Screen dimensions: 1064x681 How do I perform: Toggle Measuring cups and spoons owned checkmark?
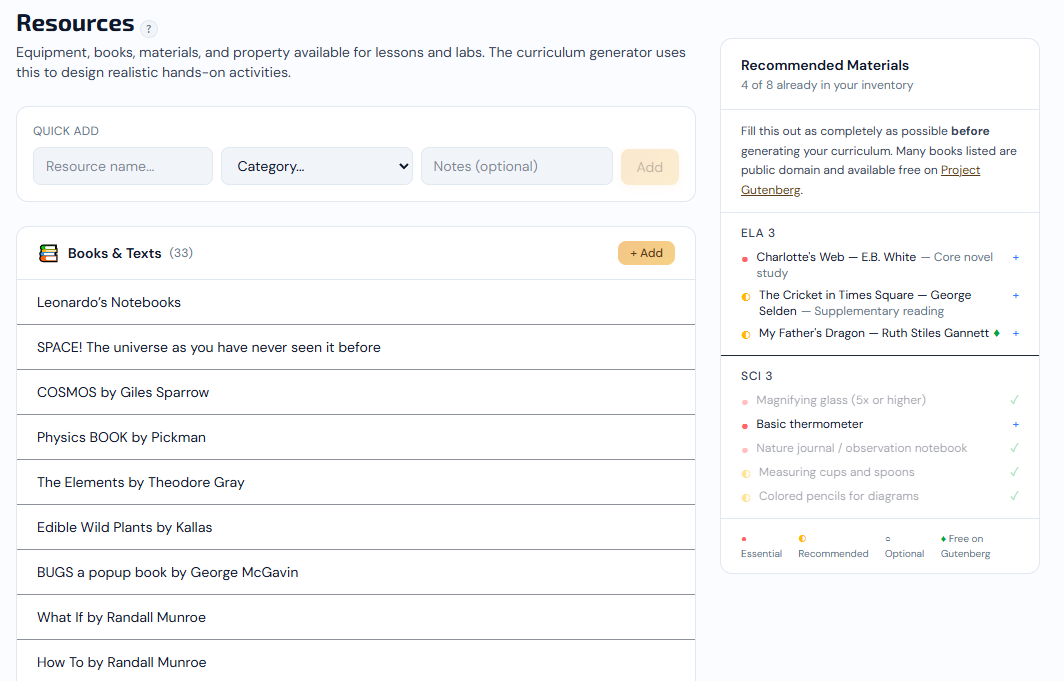(x=1015, y=472)
